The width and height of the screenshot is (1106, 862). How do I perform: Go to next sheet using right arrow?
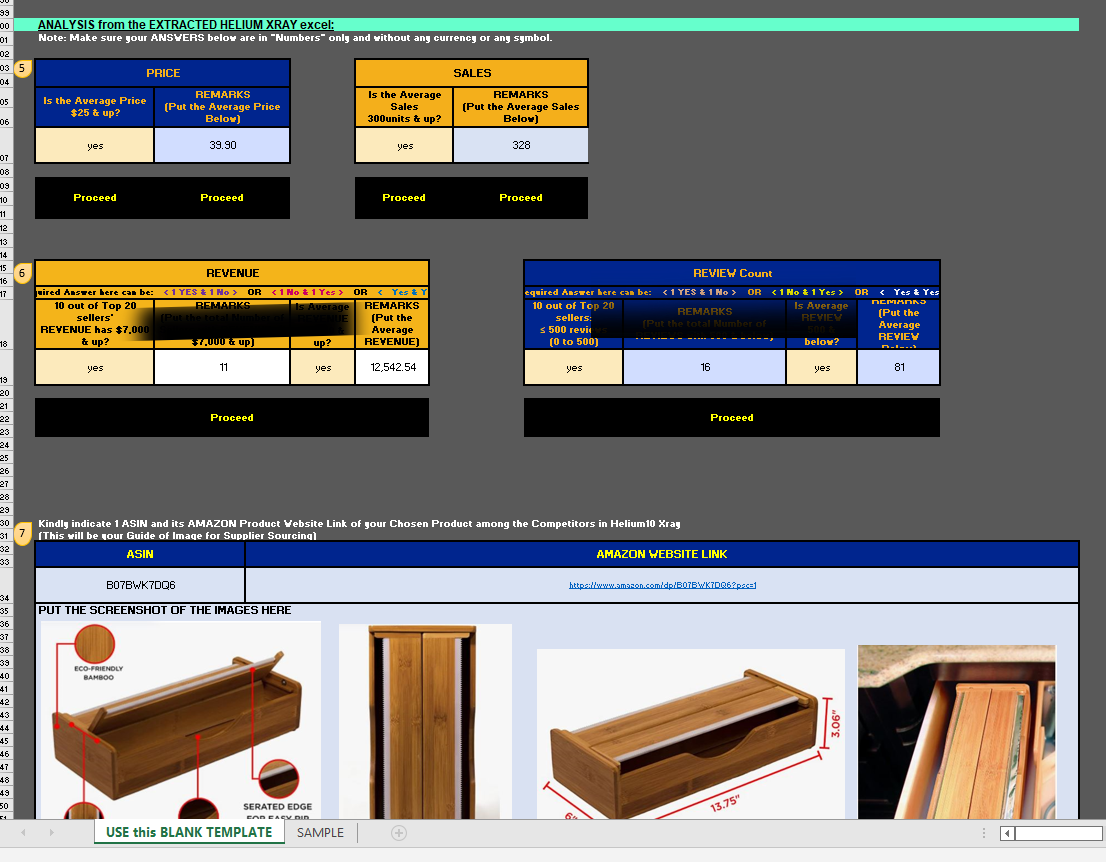pos(51,833)
